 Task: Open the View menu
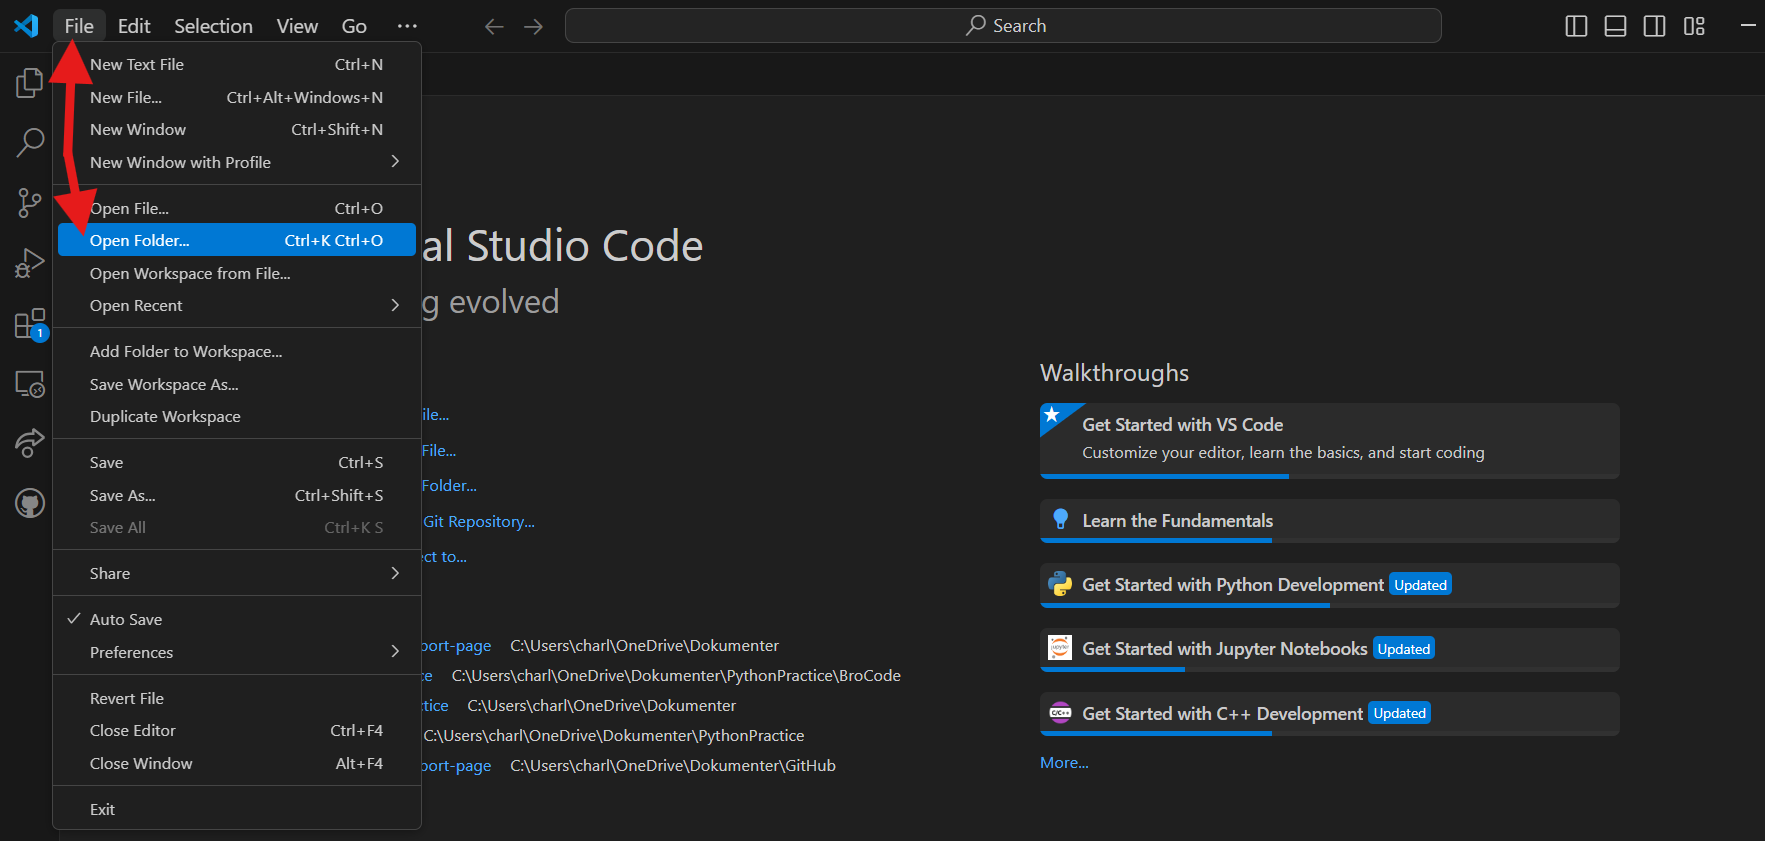coord(297,26)
